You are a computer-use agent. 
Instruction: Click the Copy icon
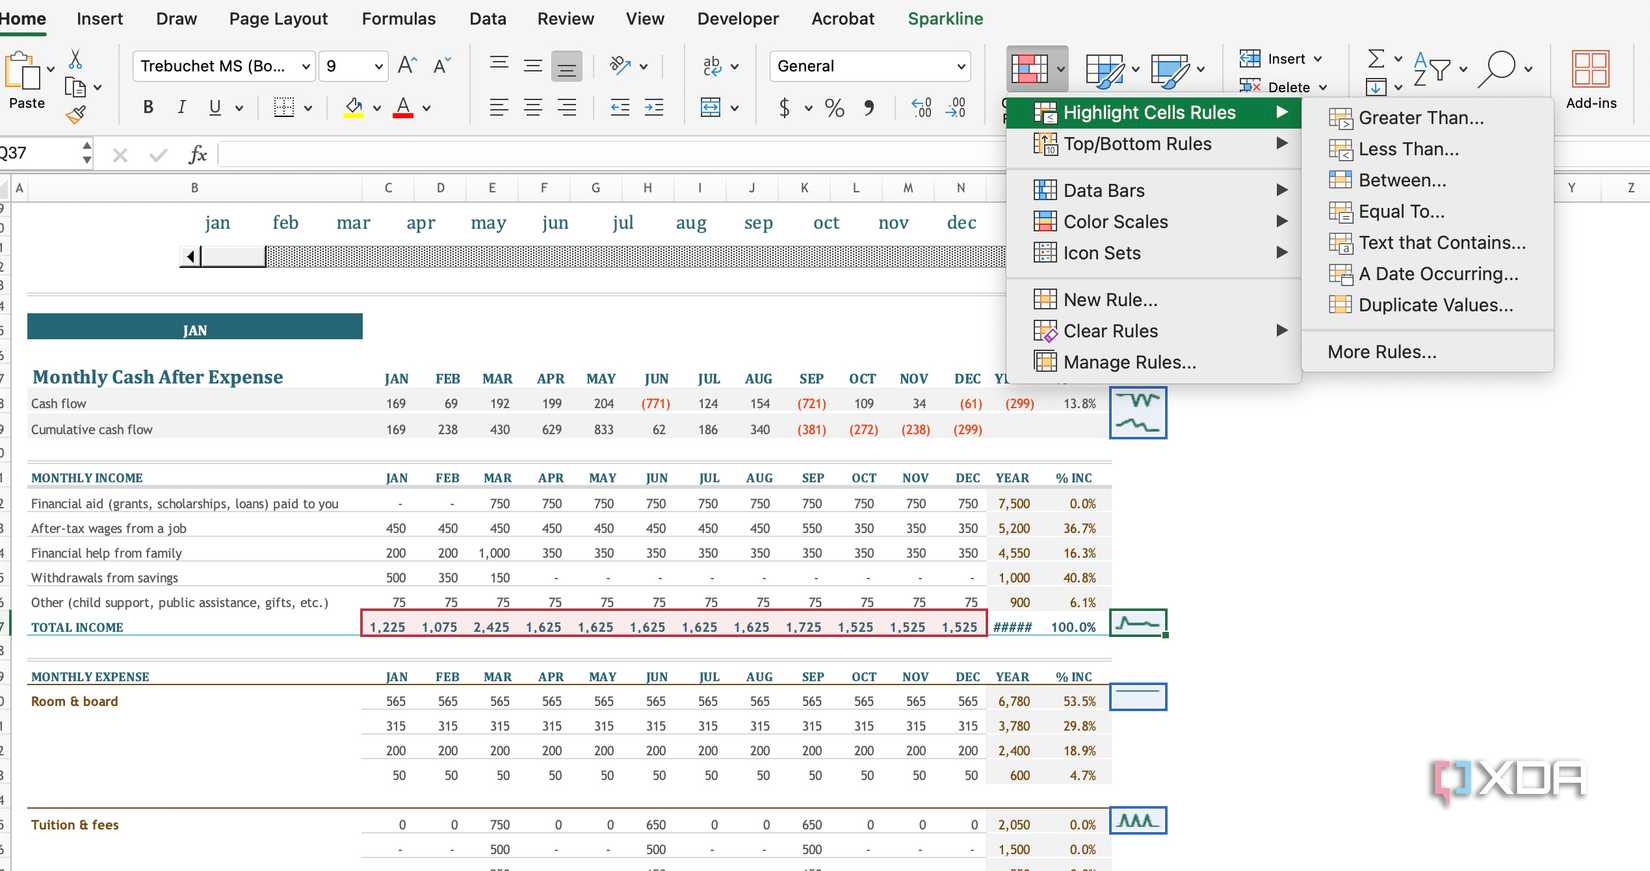click(x=75, y=87)
